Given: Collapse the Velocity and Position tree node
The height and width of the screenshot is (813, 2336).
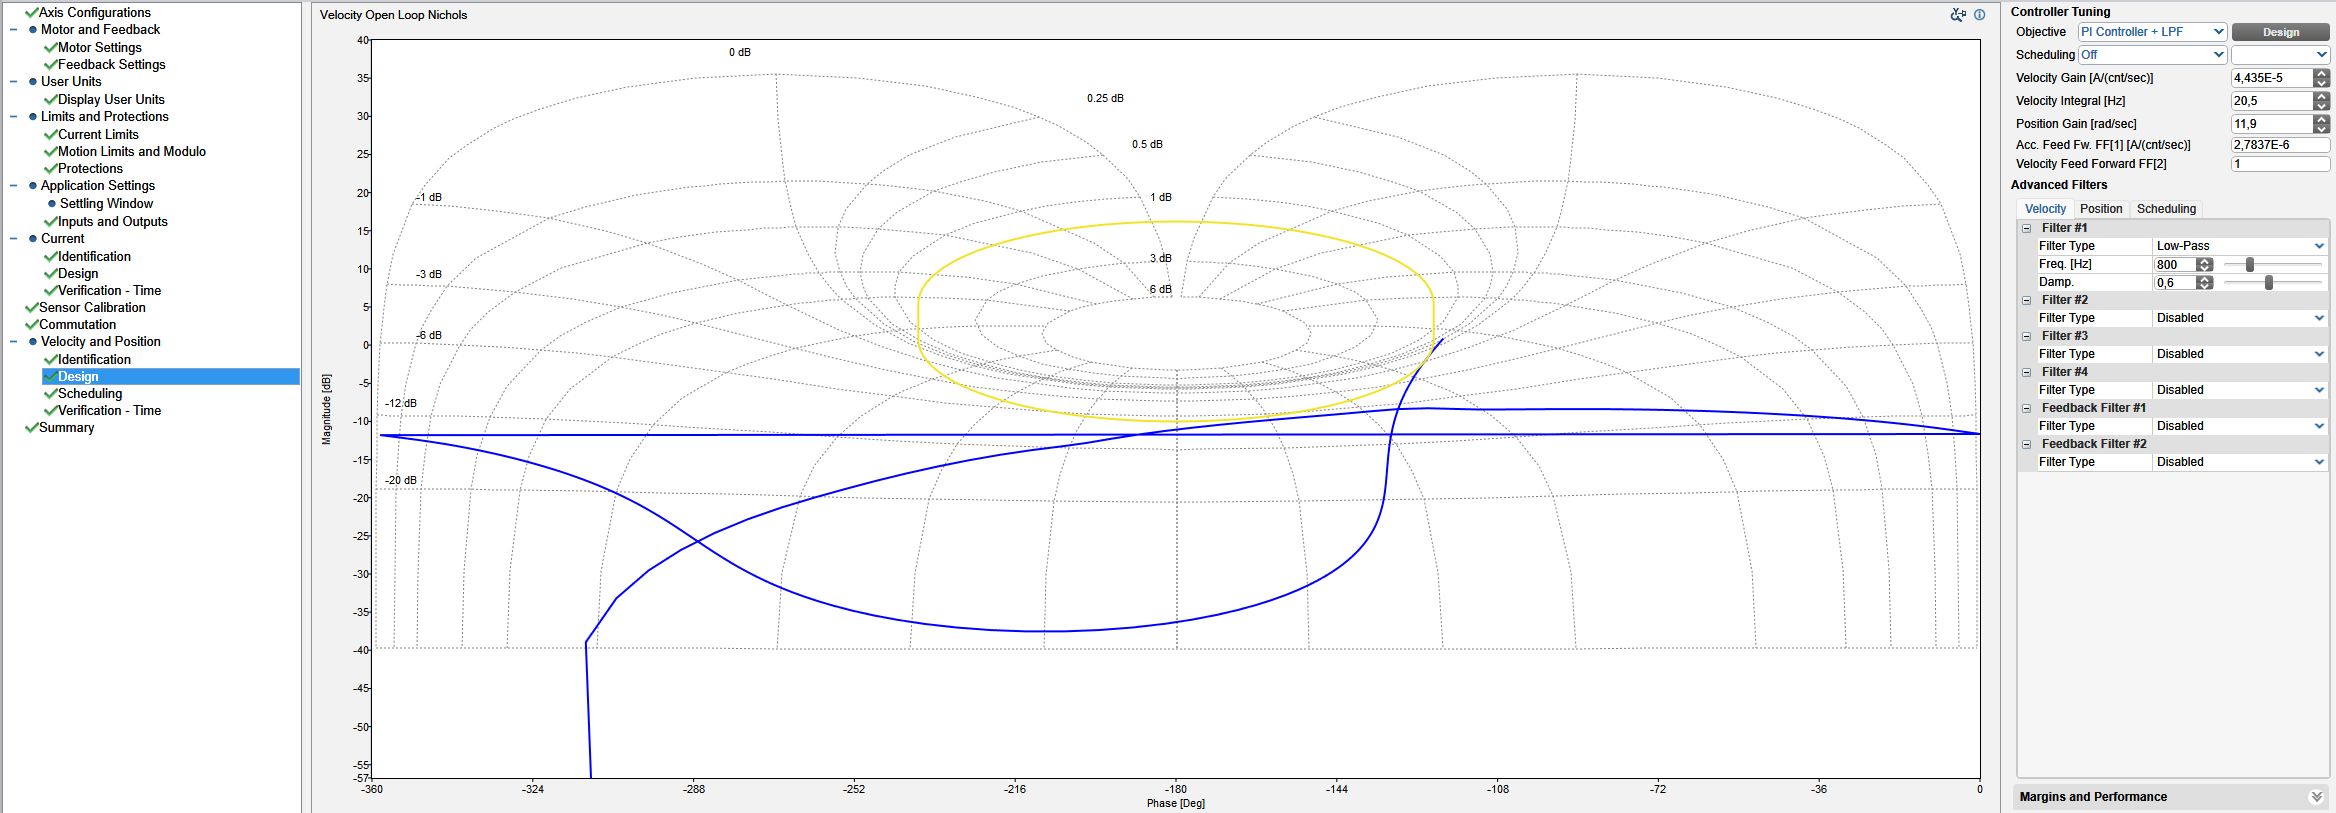Looking at the screenshot, I should pyautogui.click(x=14, y=342).
